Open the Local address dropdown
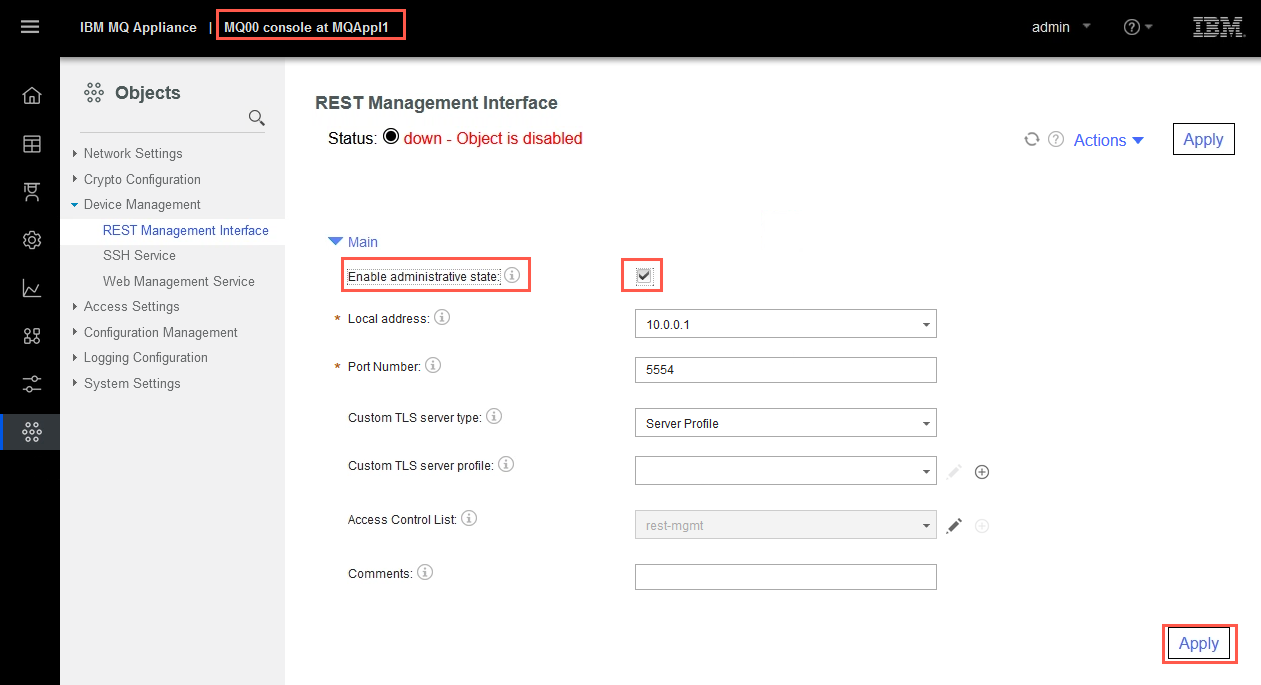Screen dimensions: 1261x685 (x=786, y=324)
